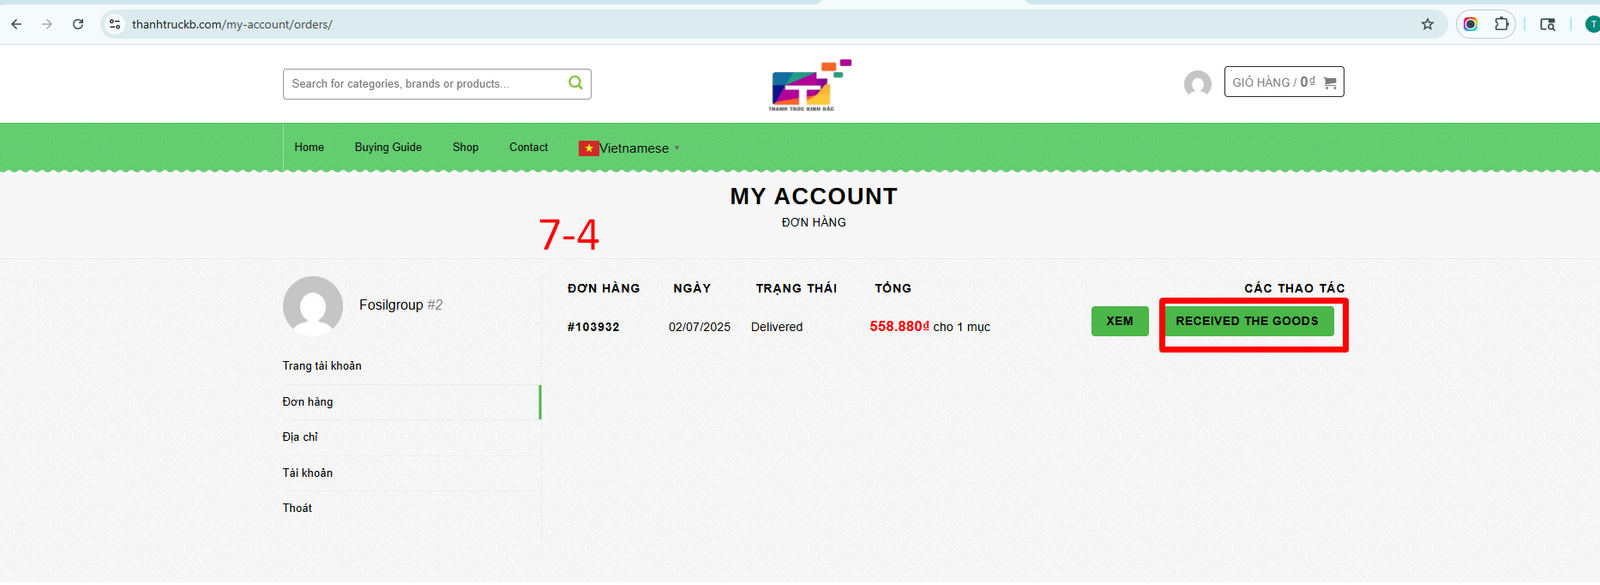Open the Home menu item
1600x585 pixels.
(x=309, y=147)
